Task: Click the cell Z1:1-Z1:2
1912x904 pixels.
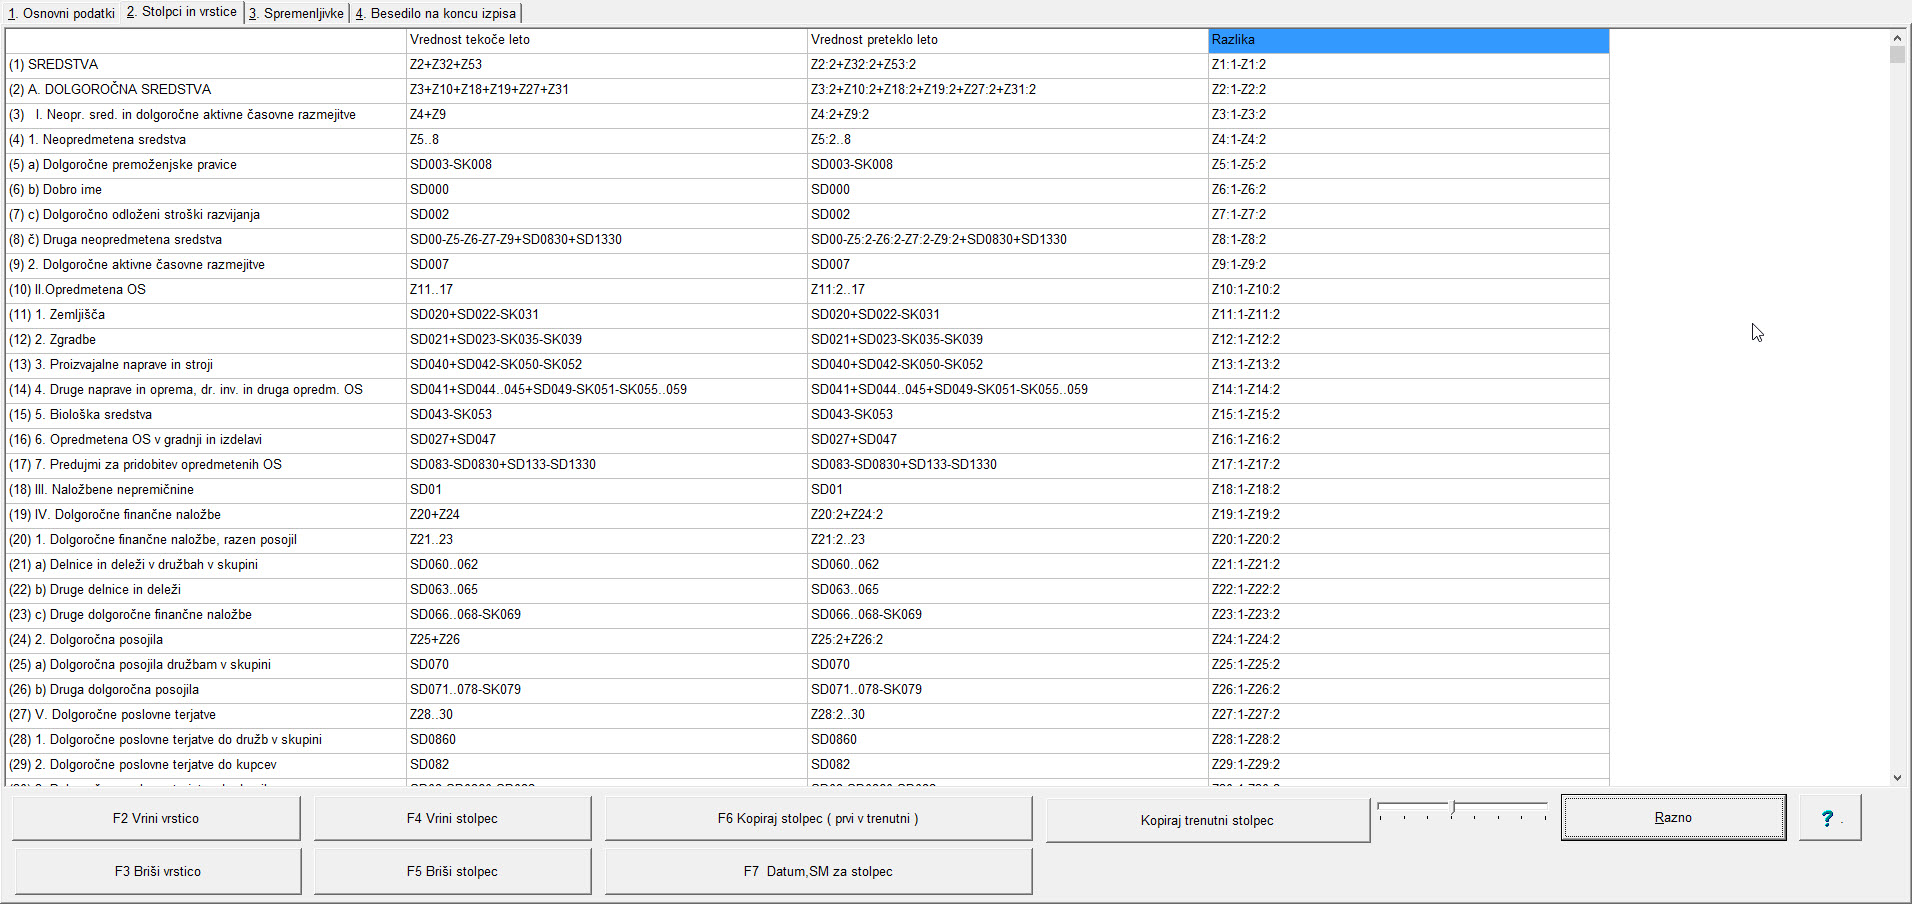Action: [x=1408, y=65]
